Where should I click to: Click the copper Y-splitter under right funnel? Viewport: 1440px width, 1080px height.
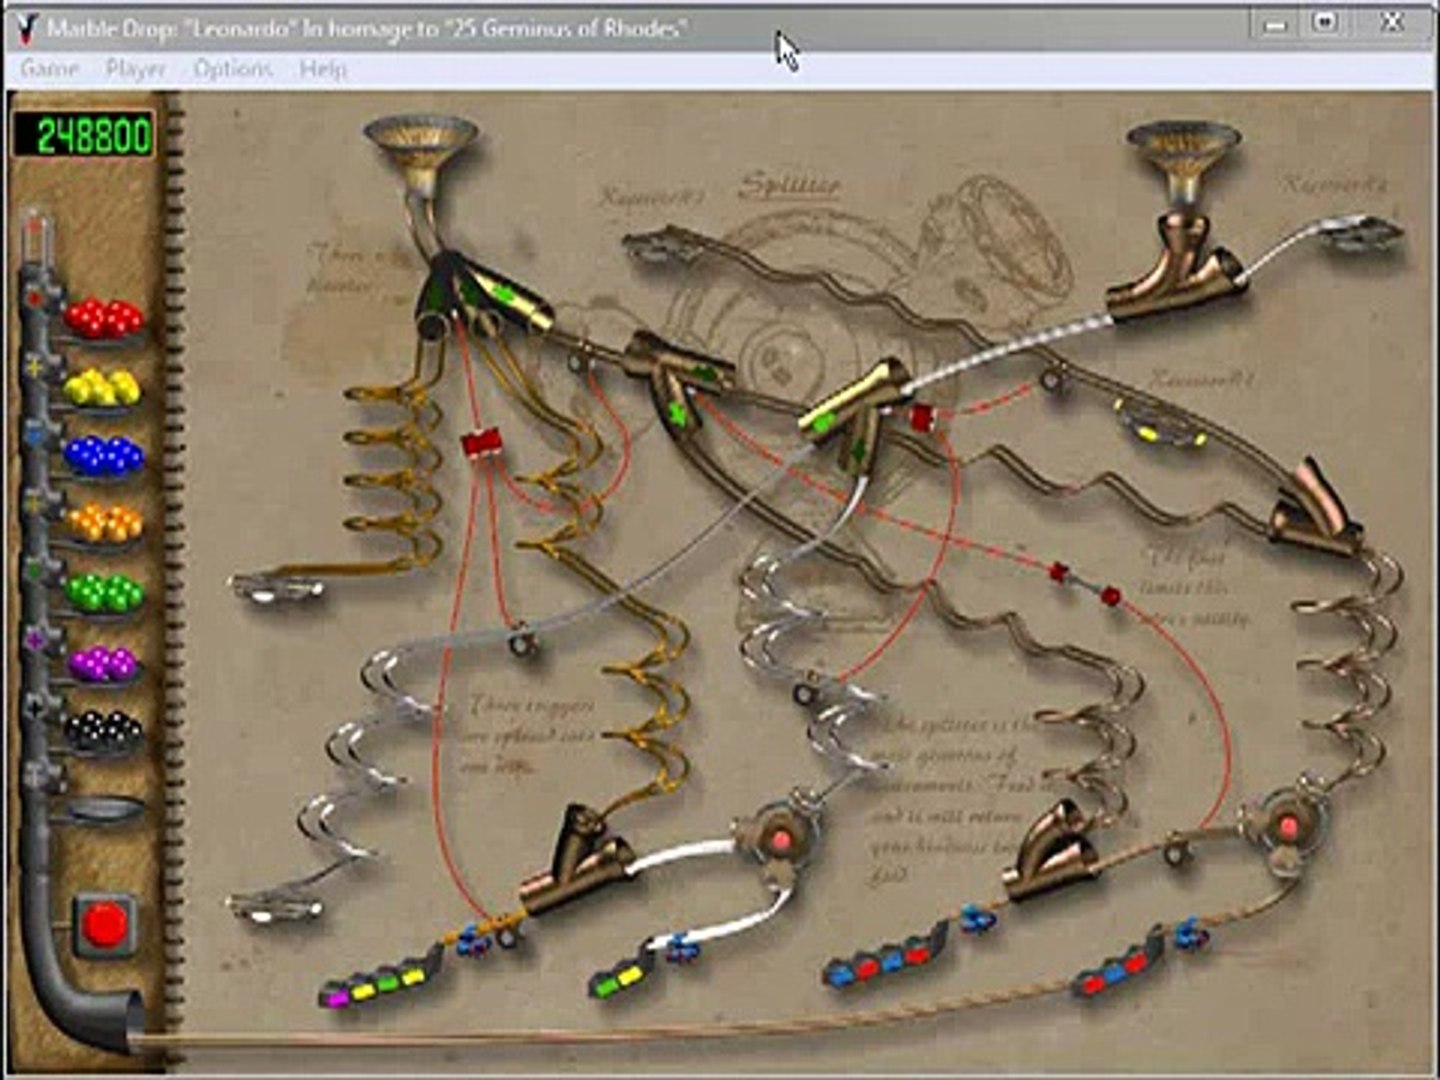[1178, 266]
